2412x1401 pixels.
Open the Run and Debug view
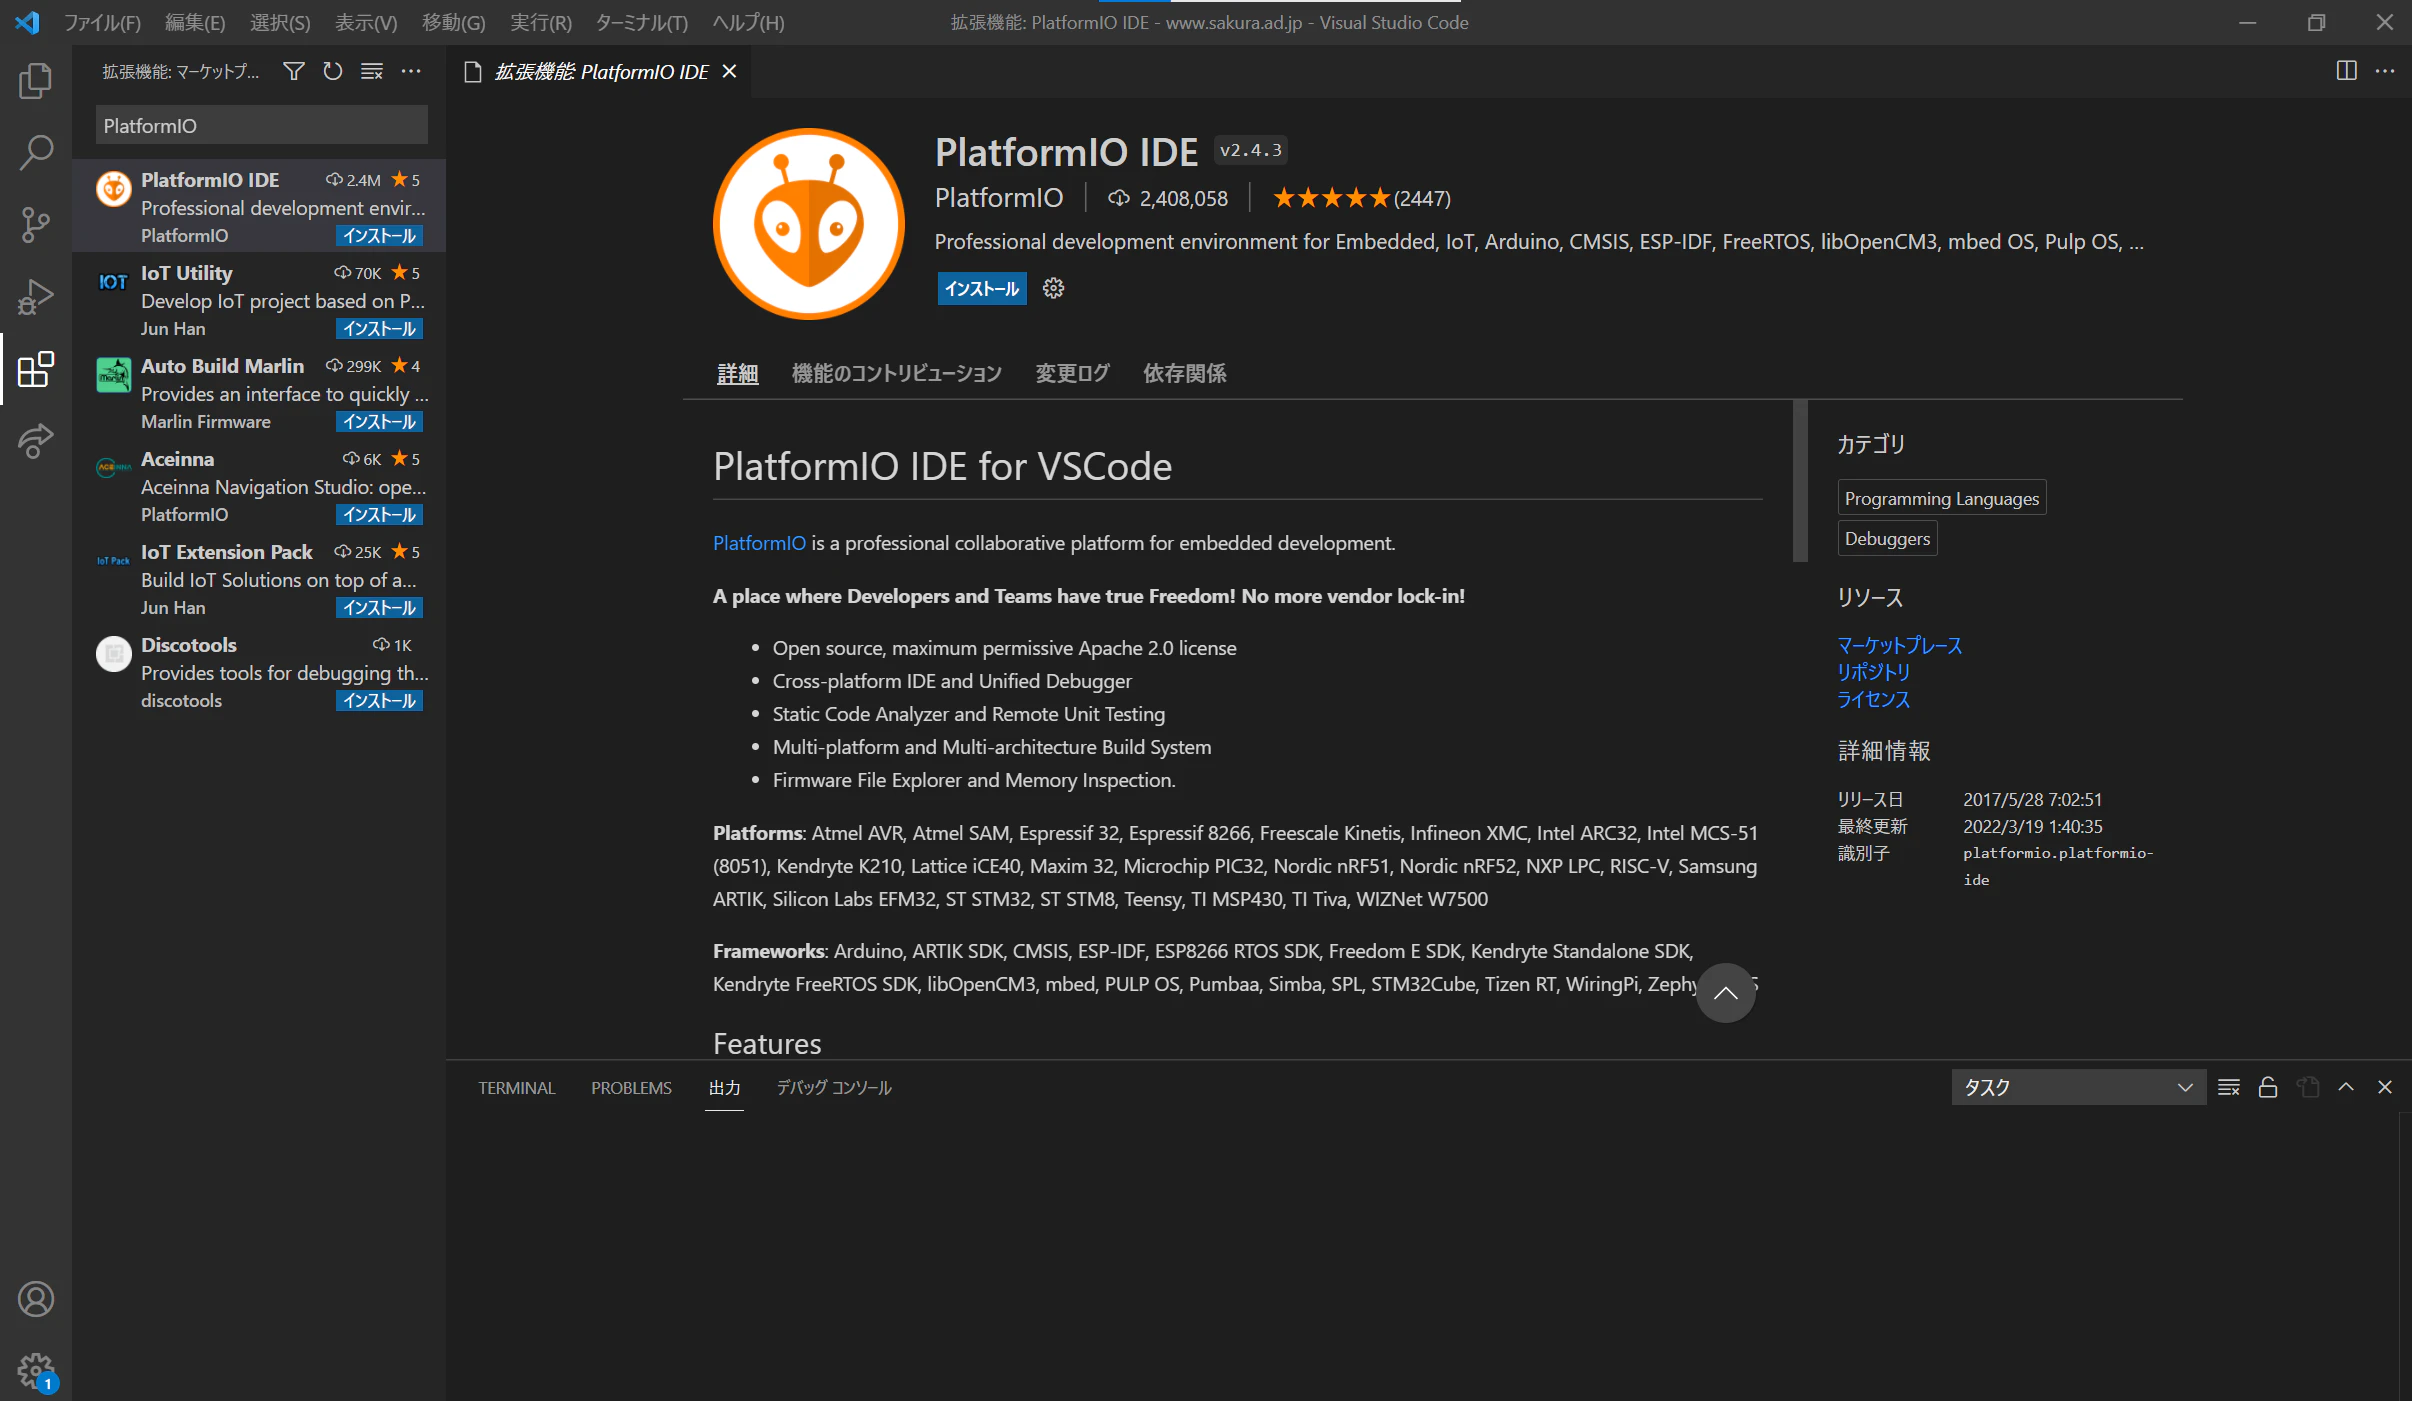36,297
